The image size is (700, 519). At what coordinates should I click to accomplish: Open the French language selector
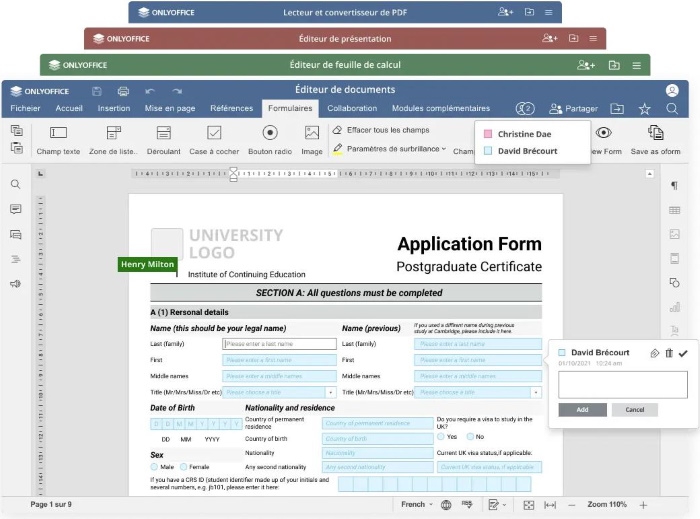[x=417, y=504]
